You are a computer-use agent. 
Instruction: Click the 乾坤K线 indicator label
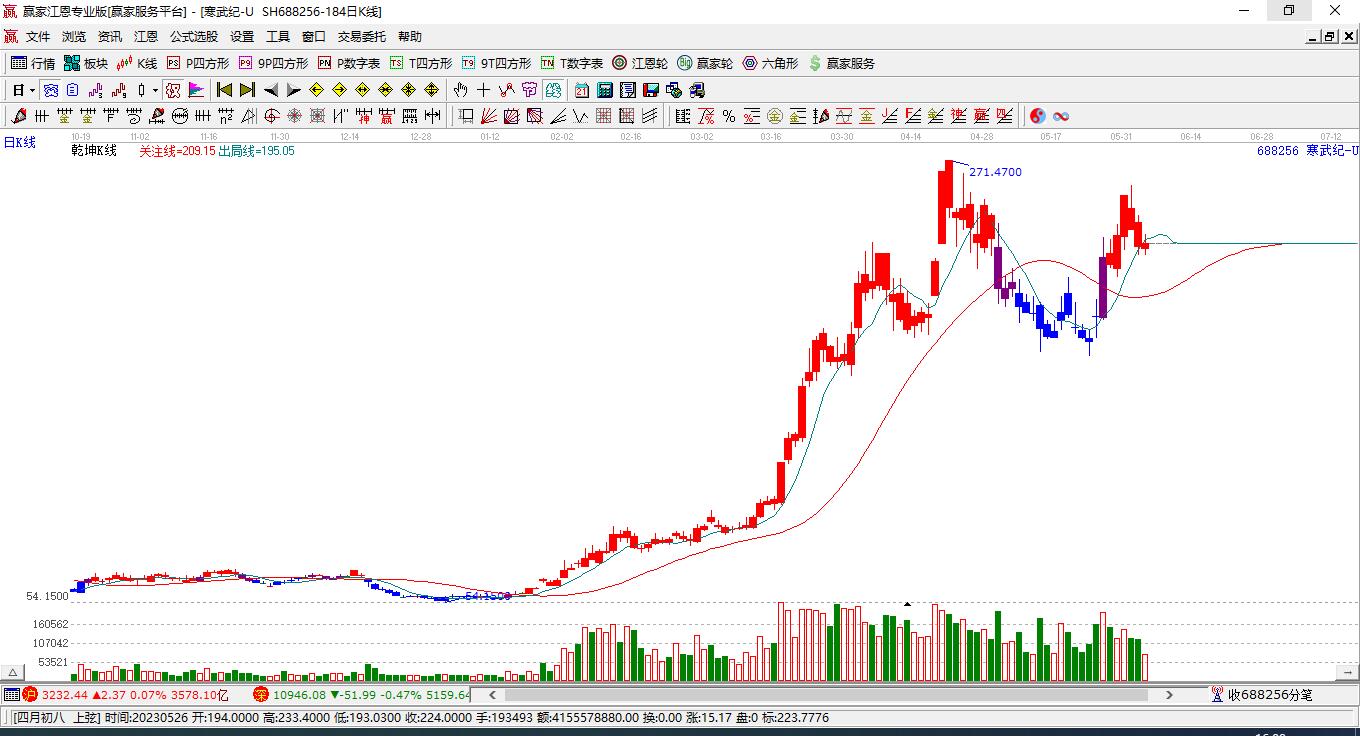94,151
